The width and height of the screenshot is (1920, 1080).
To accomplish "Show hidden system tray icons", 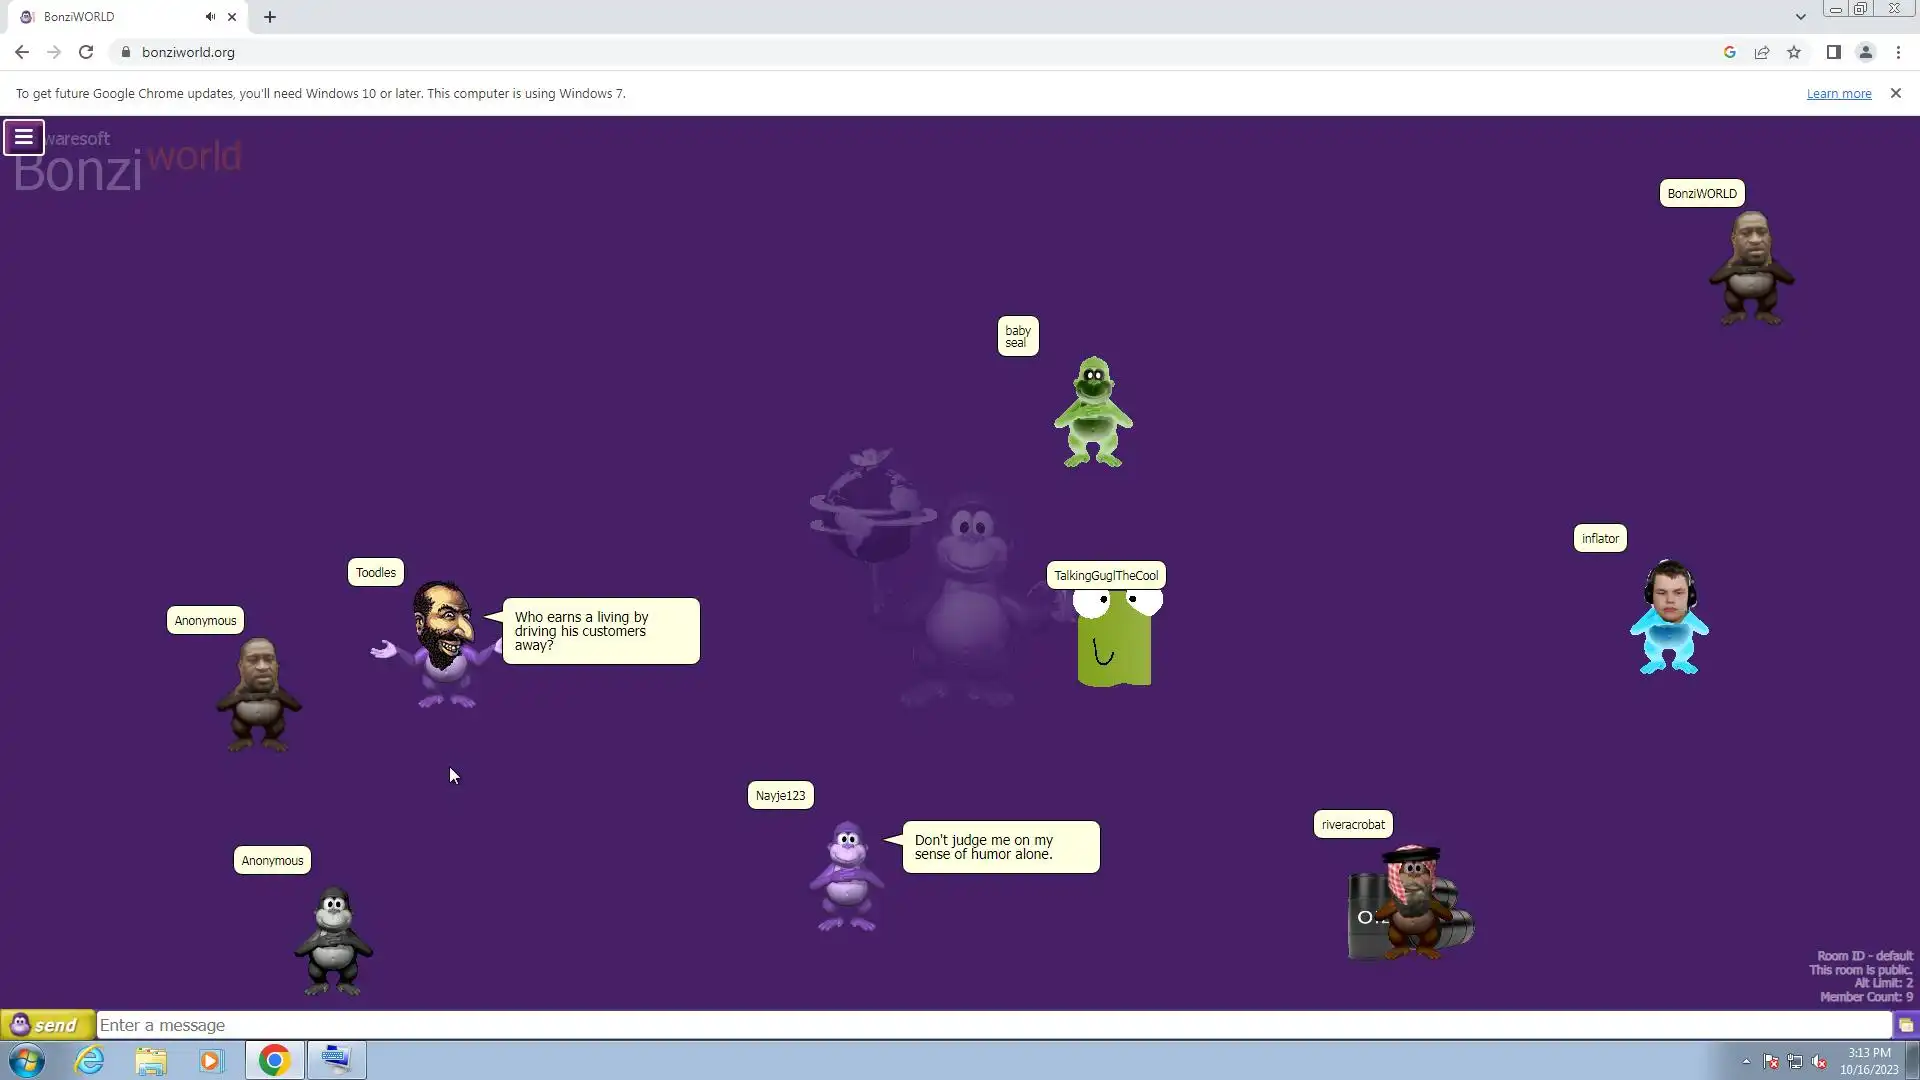I will [1746, 1062].
